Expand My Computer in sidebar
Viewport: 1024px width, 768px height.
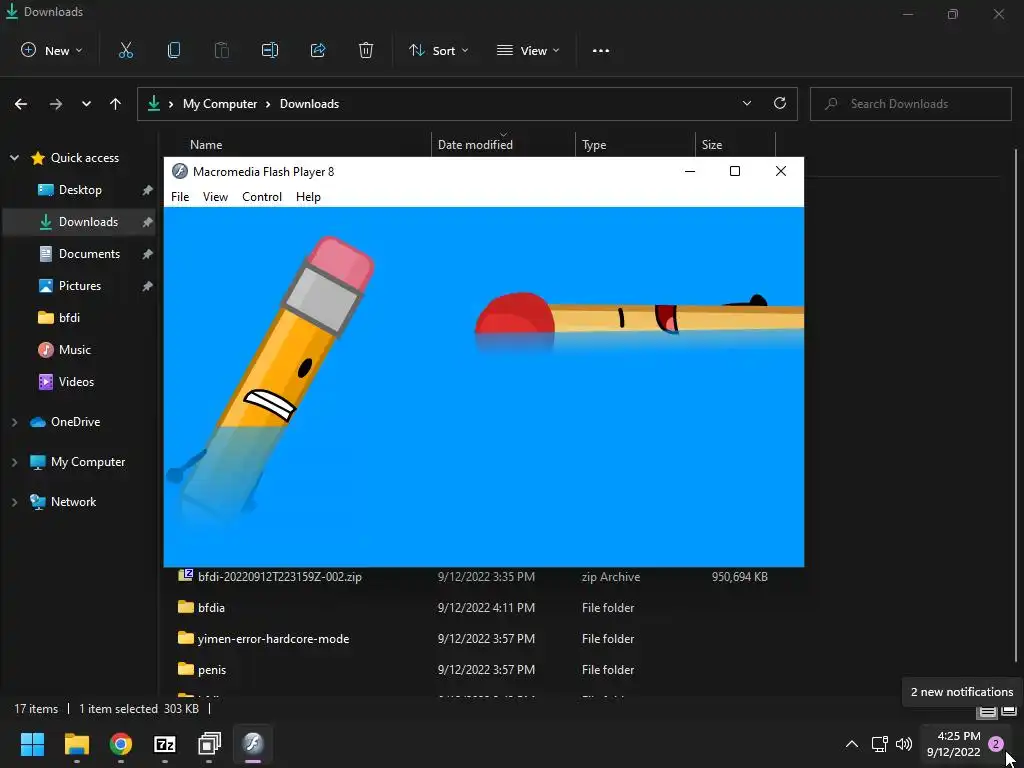pos(14,462)
